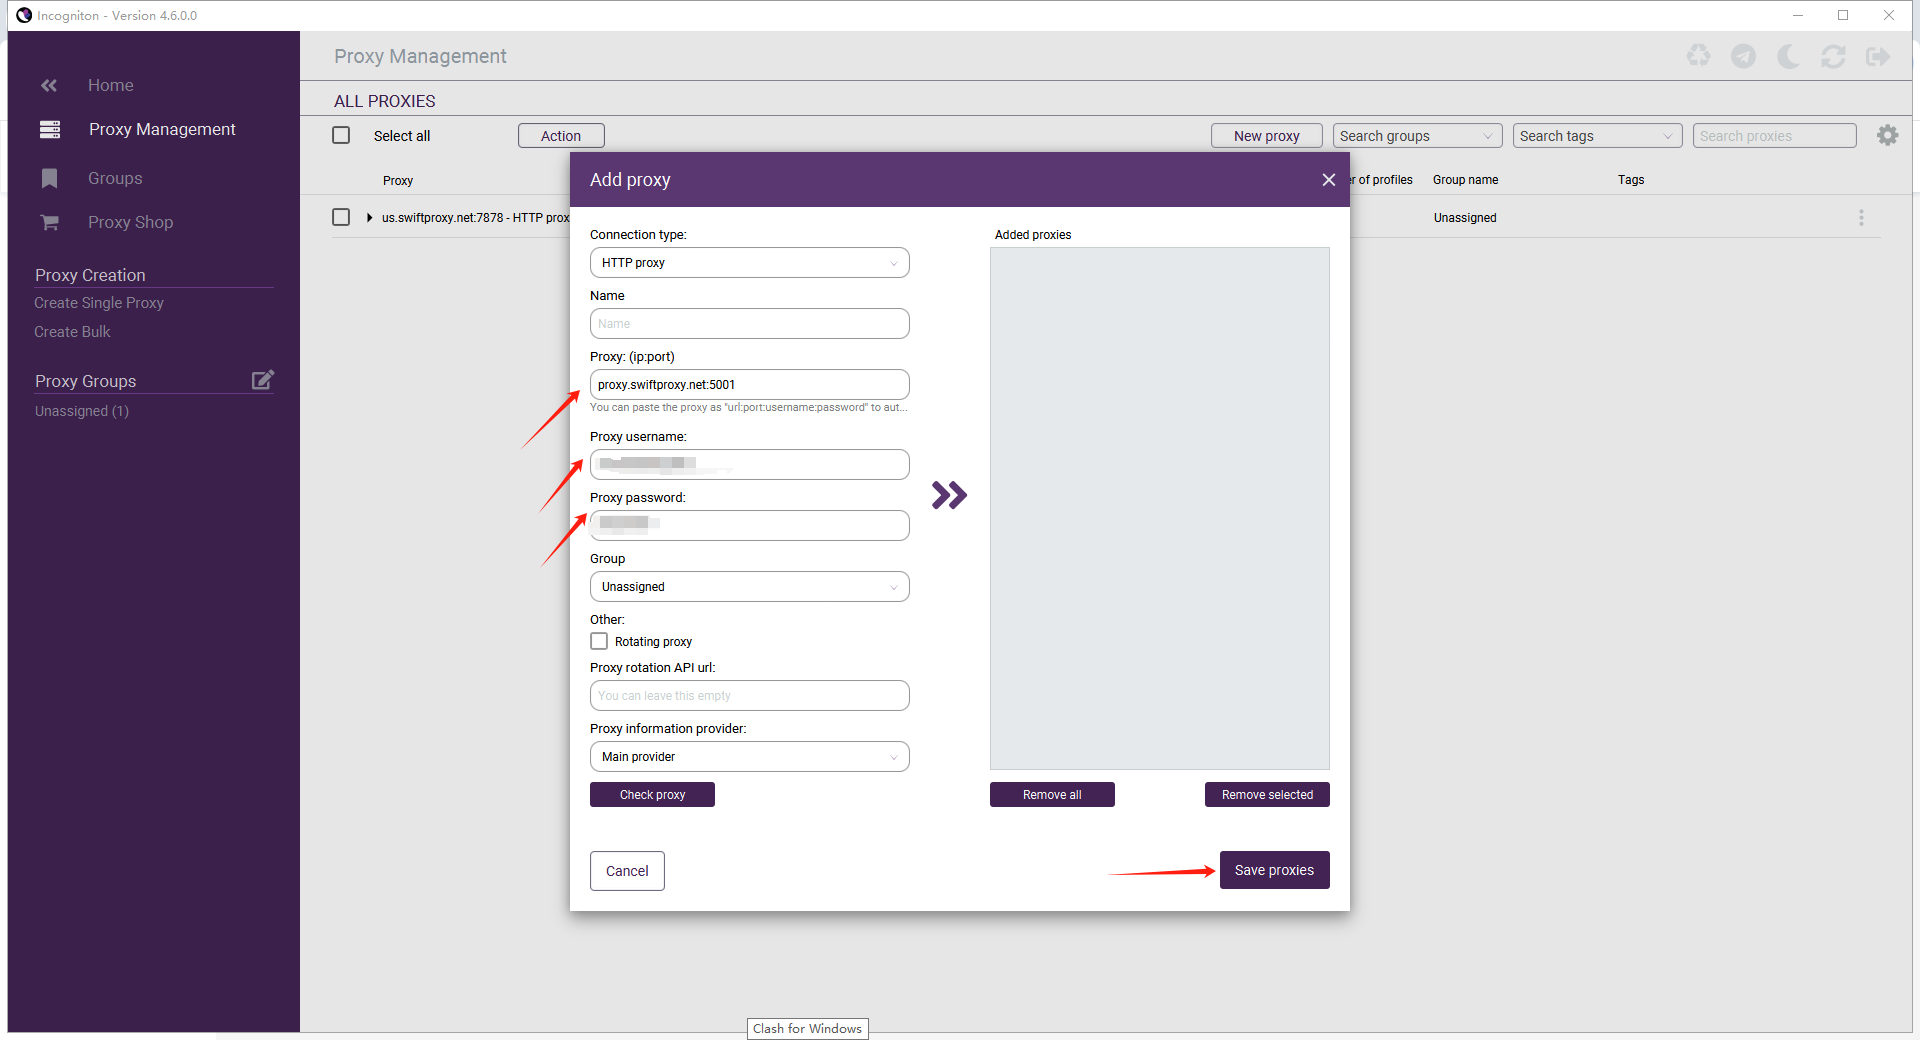Click the Check proxy button
This screenshot has height=1040, width=1920.
[652, 795]
